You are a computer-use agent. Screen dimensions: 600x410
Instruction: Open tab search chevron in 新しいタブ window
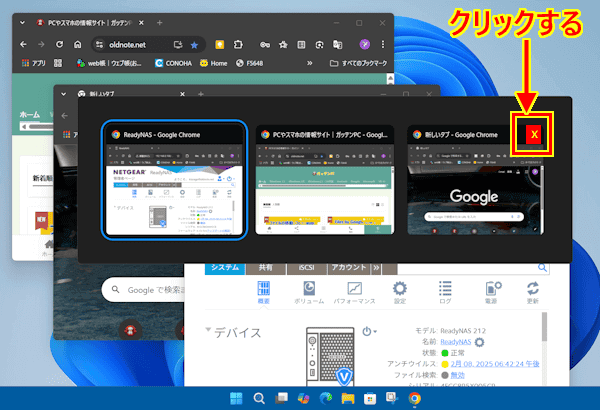pos(64,94)
